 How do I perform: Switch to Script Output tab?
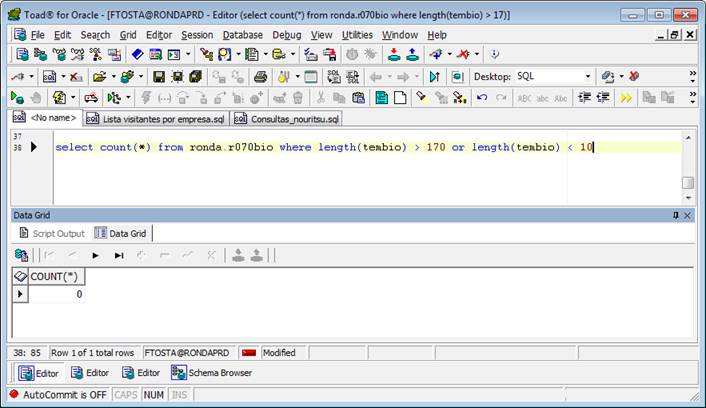tap(53, 233)
